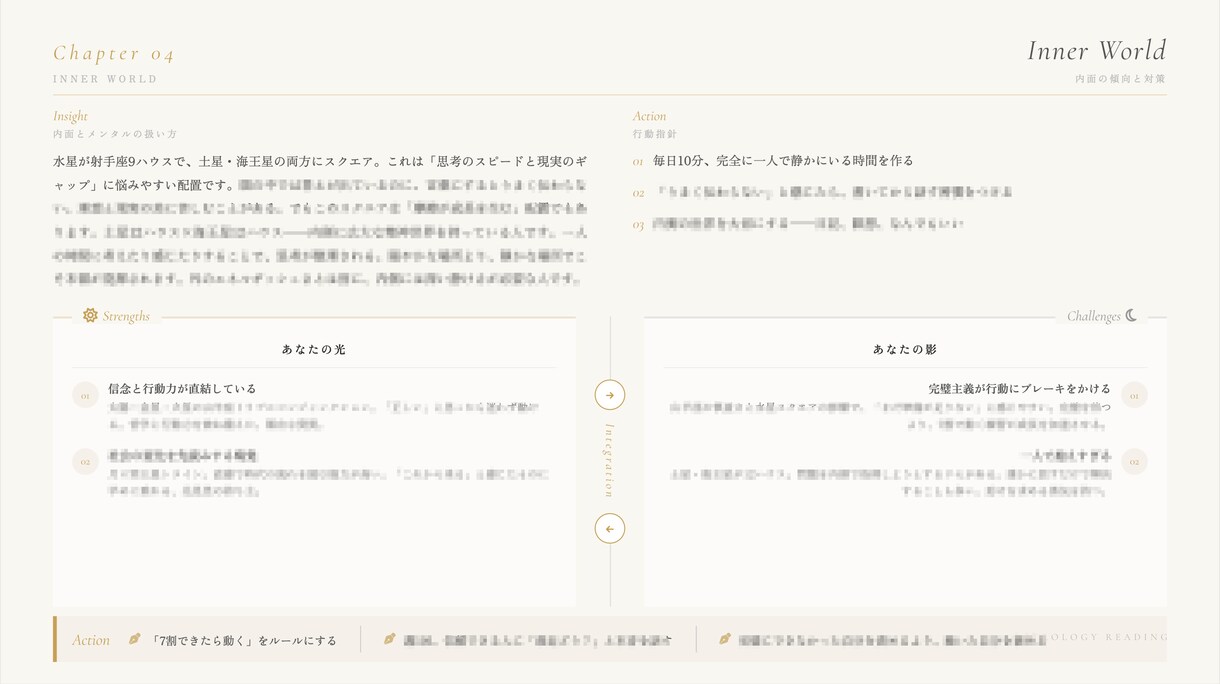Click the 完璧主義が行動にブレーキをかける item title
Image resolution: width=1220 pixels, height=684 pixels.
point(1019,389)
